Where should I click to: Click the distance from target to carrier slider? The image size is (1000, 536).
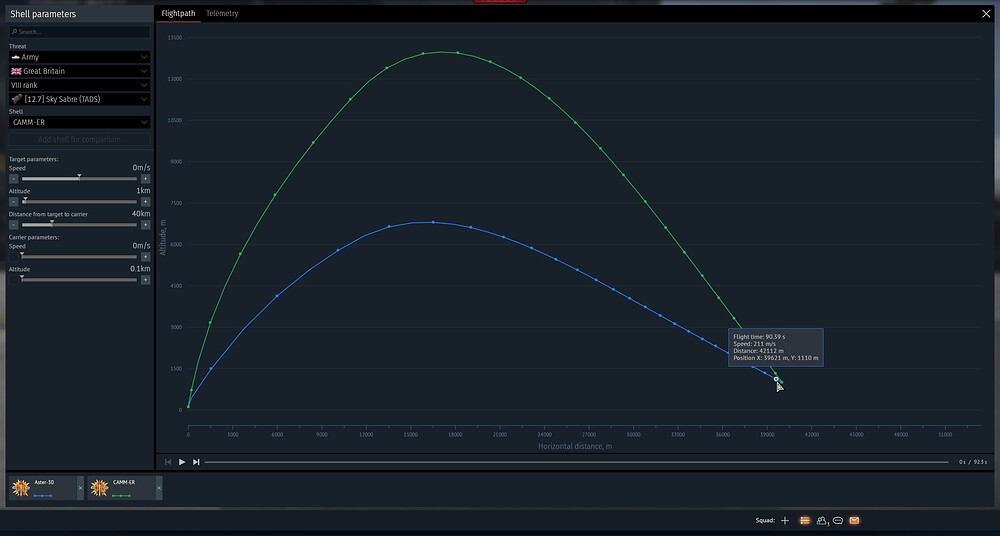click(x=79, y=225)
